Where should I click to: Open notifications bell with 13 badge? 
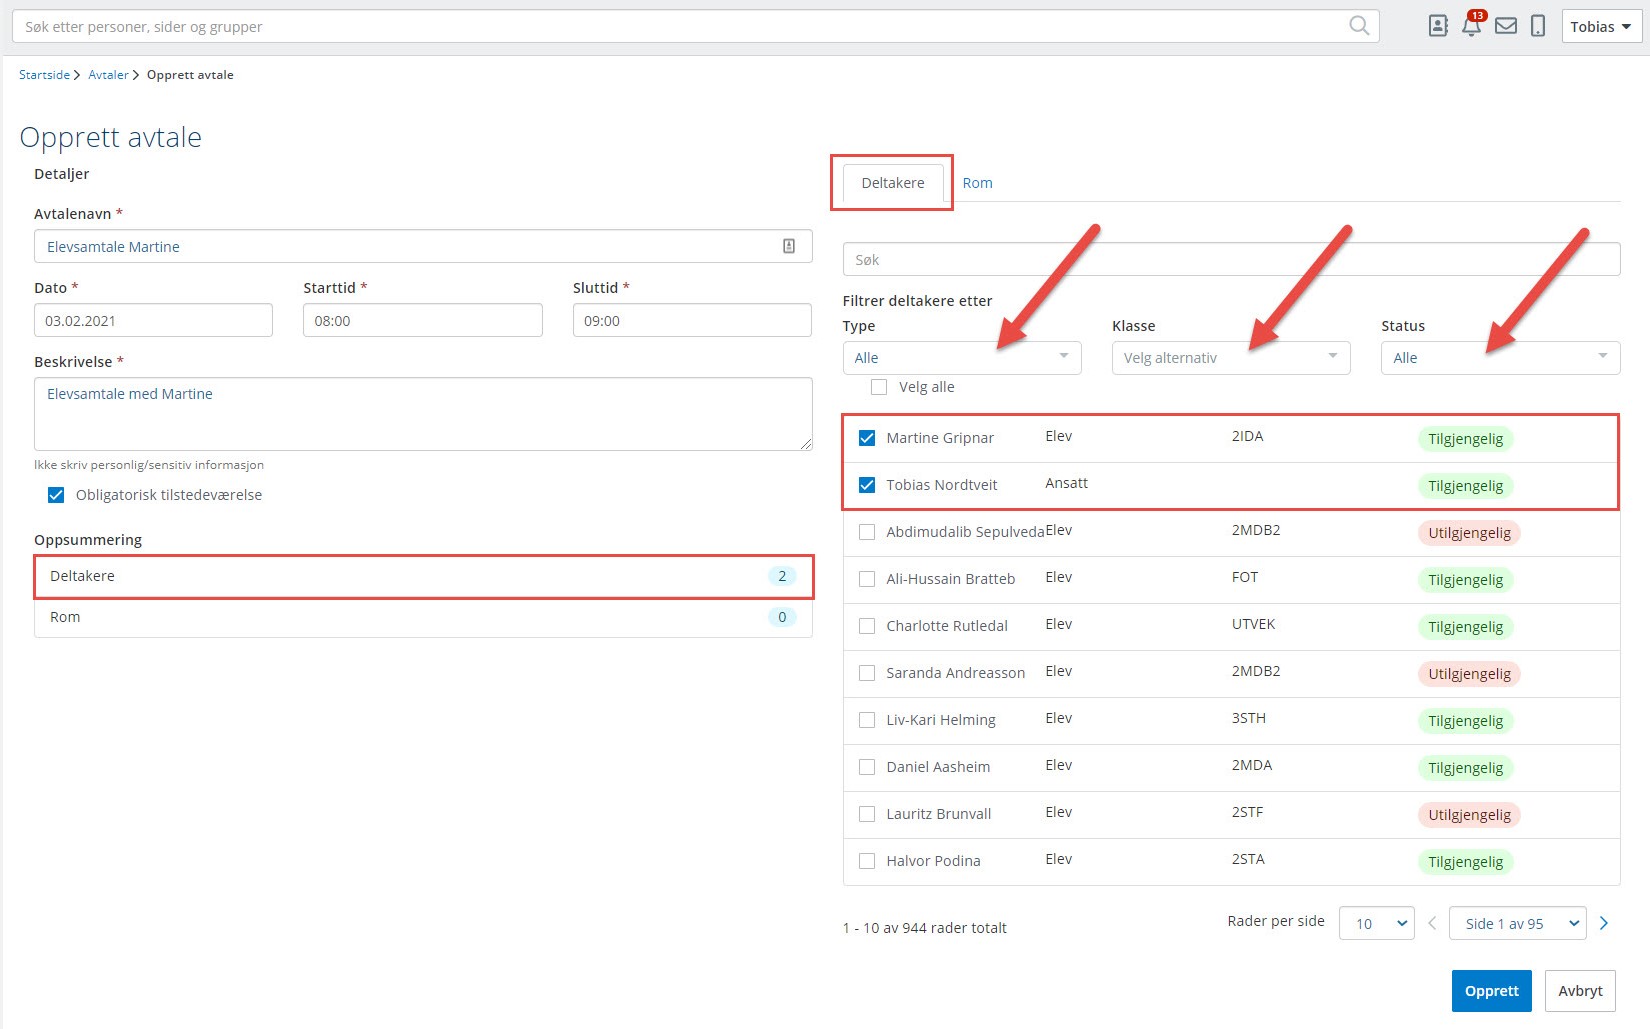click(1471, 26)
